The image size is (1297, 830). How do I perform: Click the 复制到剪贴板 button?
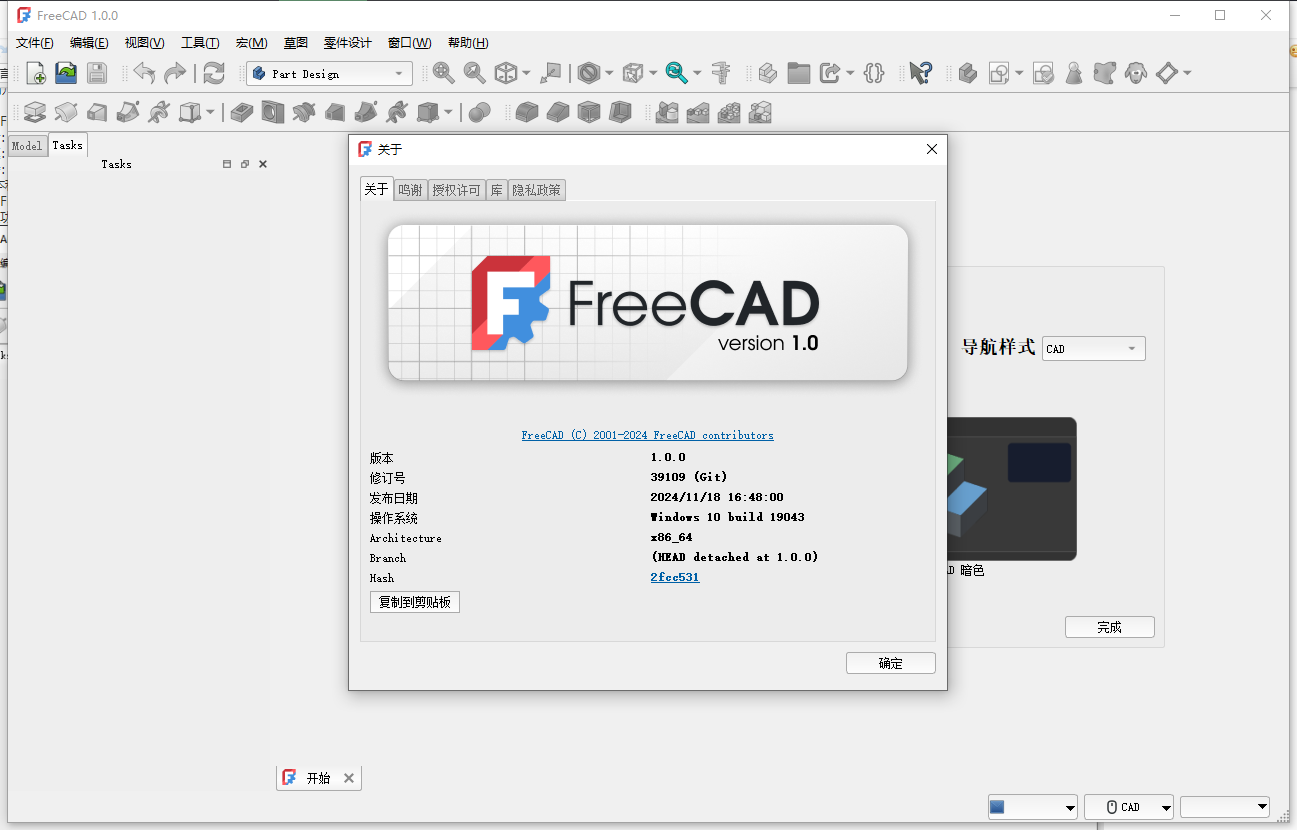[415, 601]
